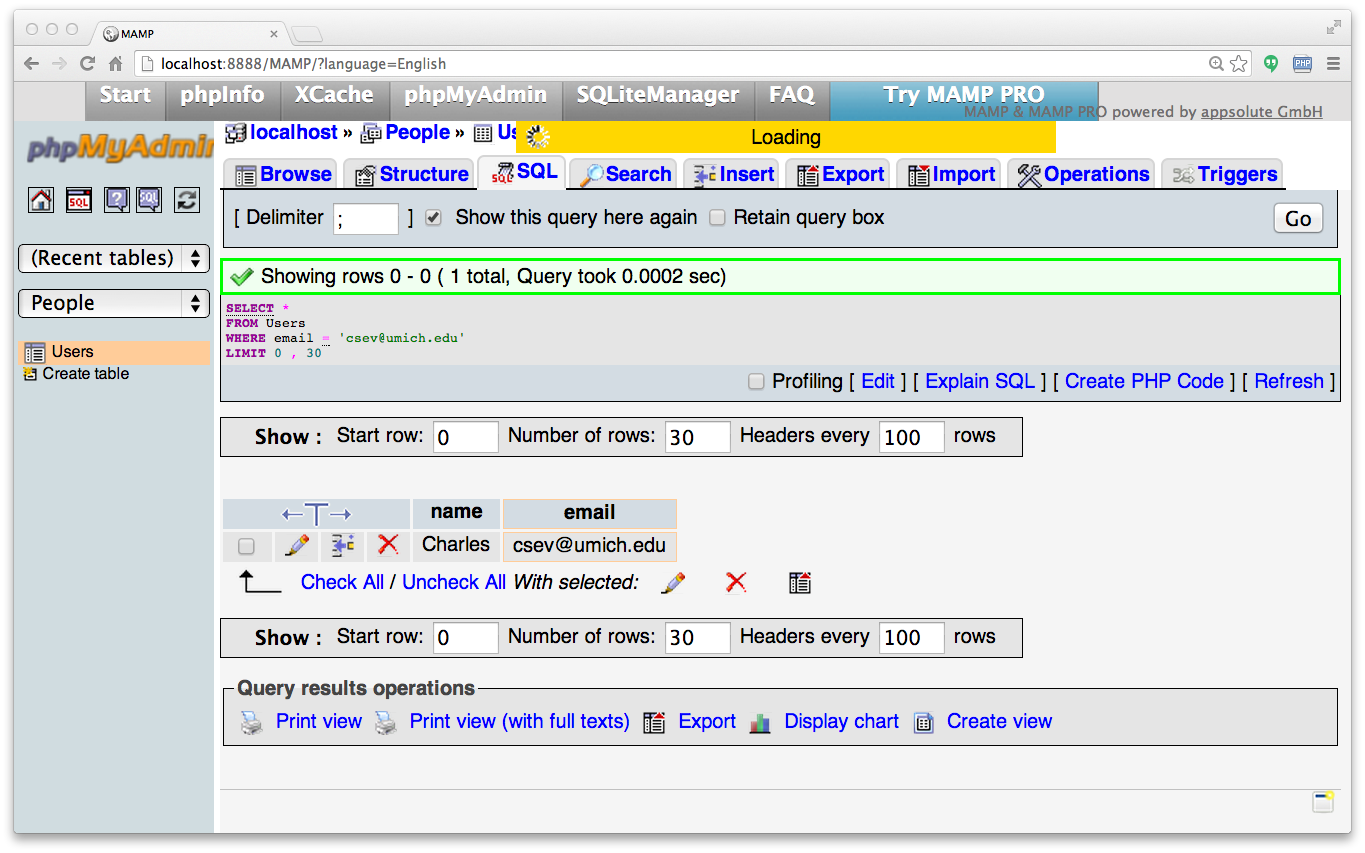Click the Refresh link

[x=1289, y=381]
